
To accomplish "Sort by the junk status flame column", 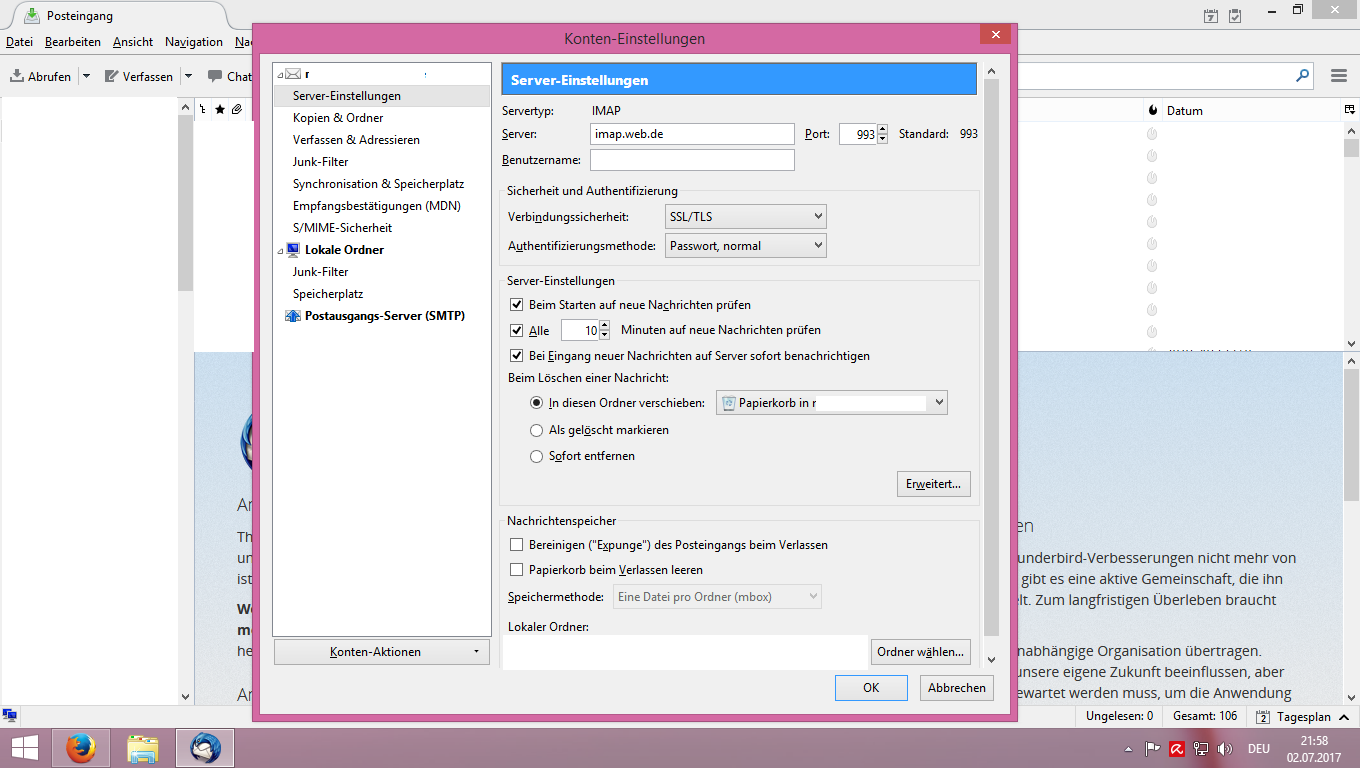I will [x=1152, y=110].
